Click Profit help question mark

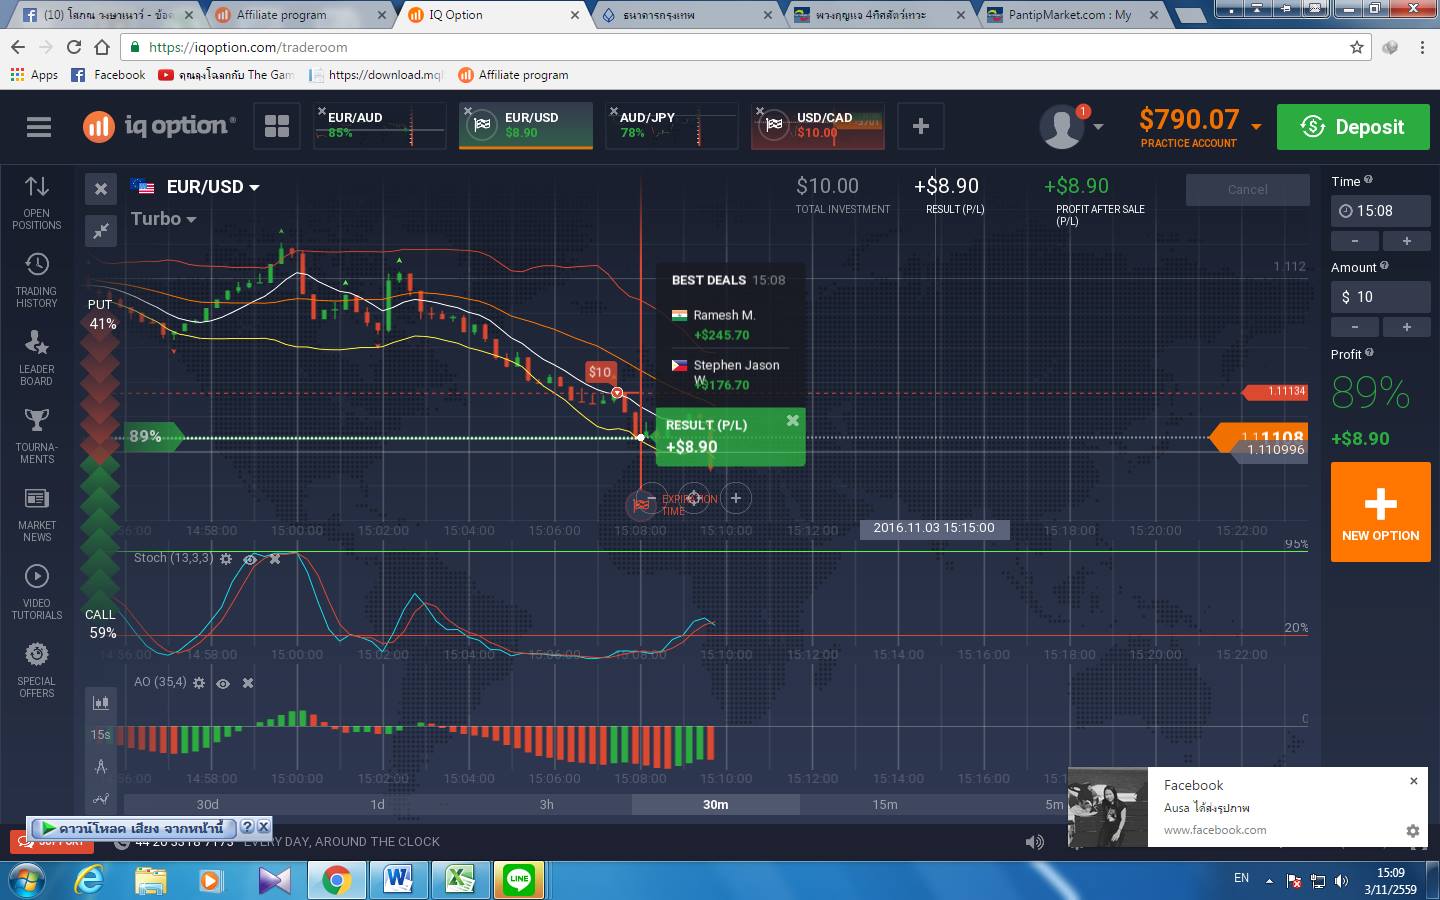1369,352
